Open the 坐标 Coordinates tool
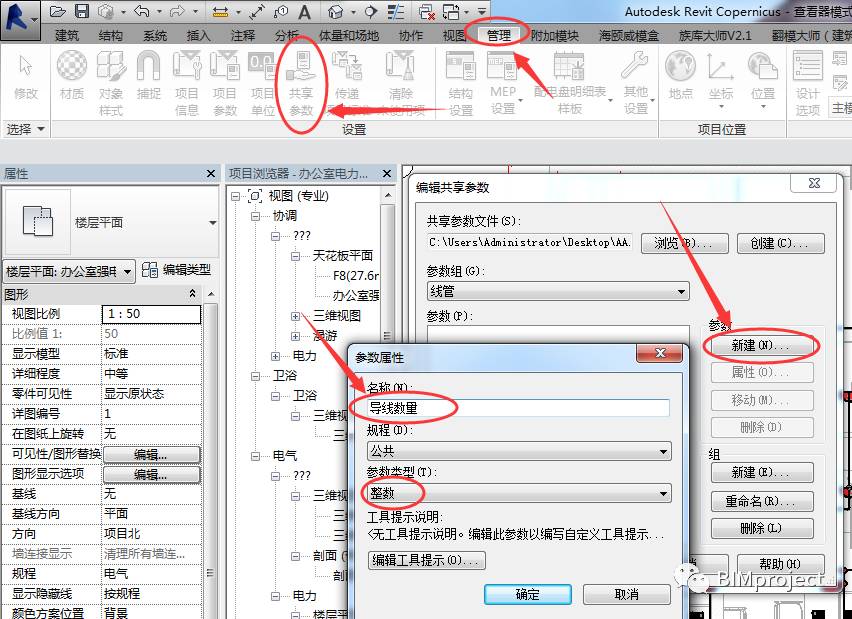Viewport: 852px width, 619px height. pos(721,79)
